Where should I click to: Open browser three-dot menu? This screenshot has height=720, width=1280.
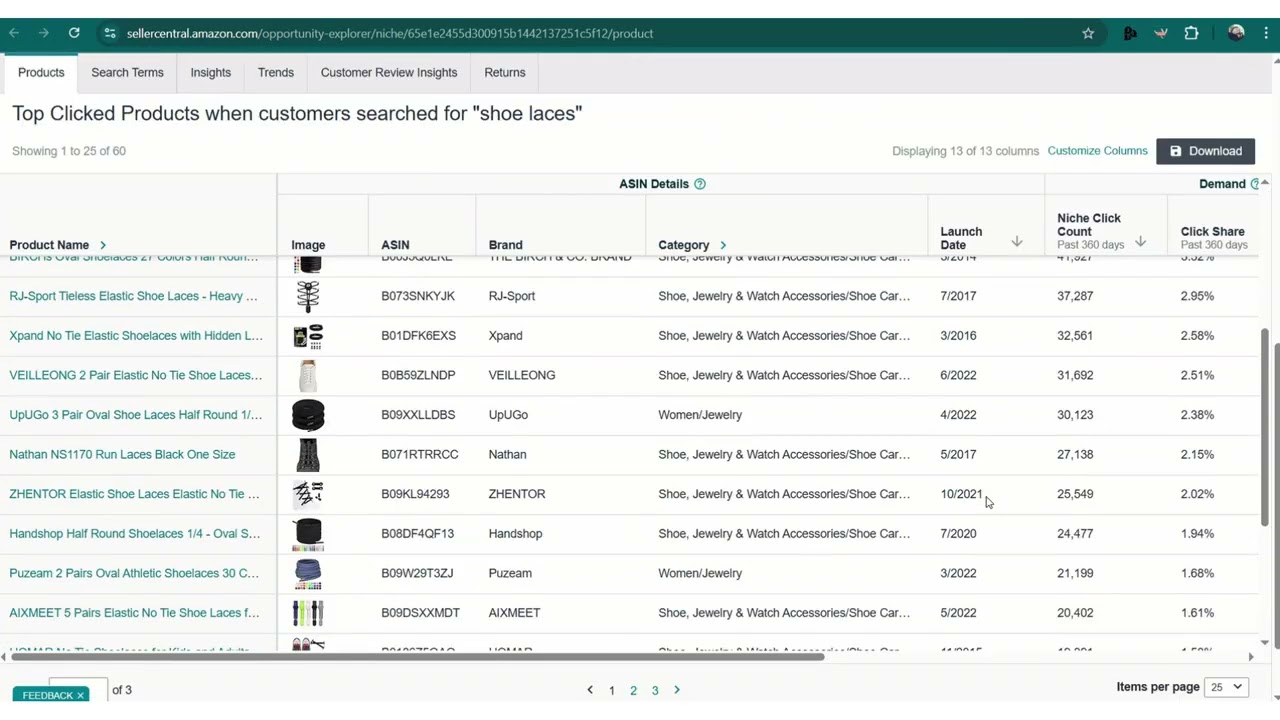click(x=1267, y=33)
